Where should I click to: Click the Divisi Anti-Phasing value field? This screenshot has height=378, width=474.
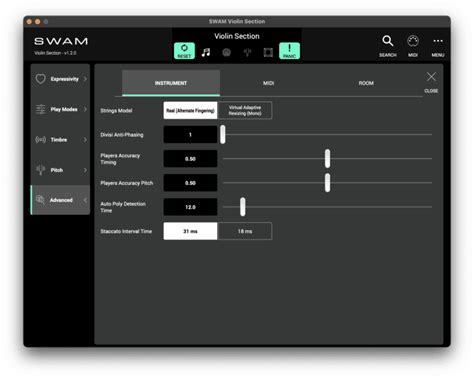click(190, 134)
